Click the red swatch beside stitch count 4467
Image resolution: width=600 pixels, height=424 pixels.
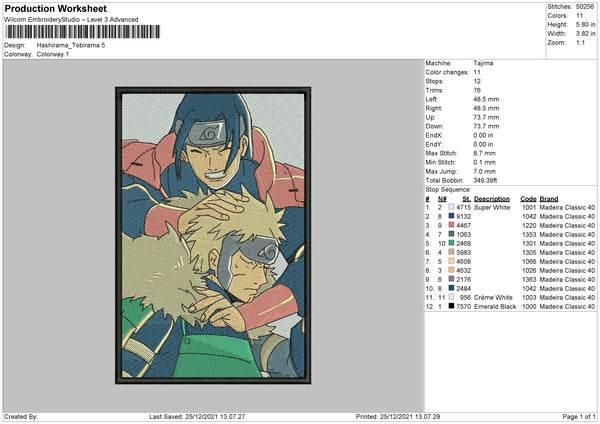pos(451,225)
